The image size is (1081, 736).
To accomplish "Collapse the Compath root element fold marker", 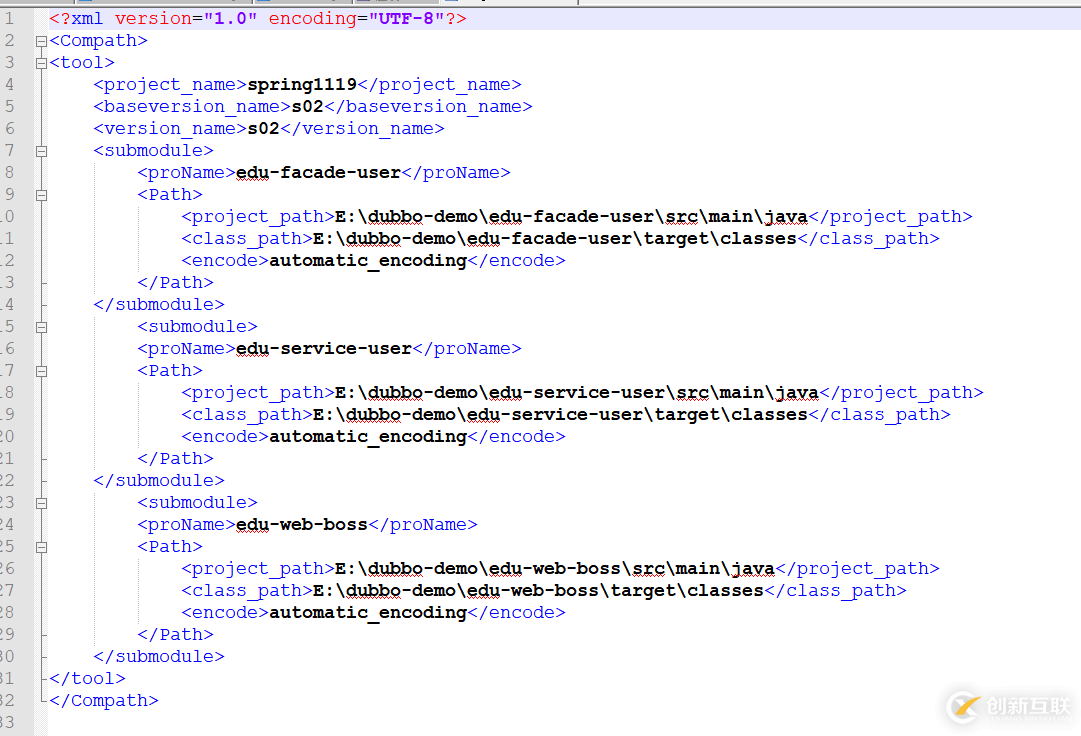I will coord(41,41).
